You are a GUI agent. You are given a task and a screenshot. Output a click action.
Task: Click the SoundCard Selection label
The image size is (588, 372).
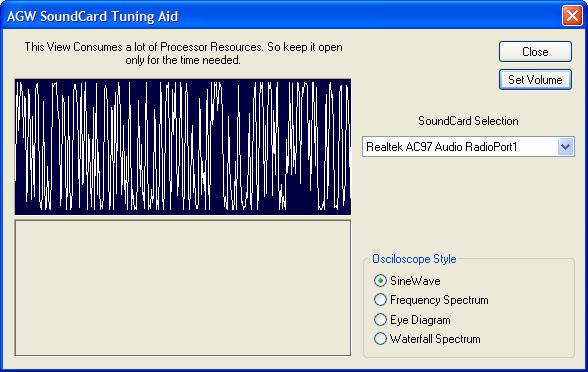pos(468,121)
